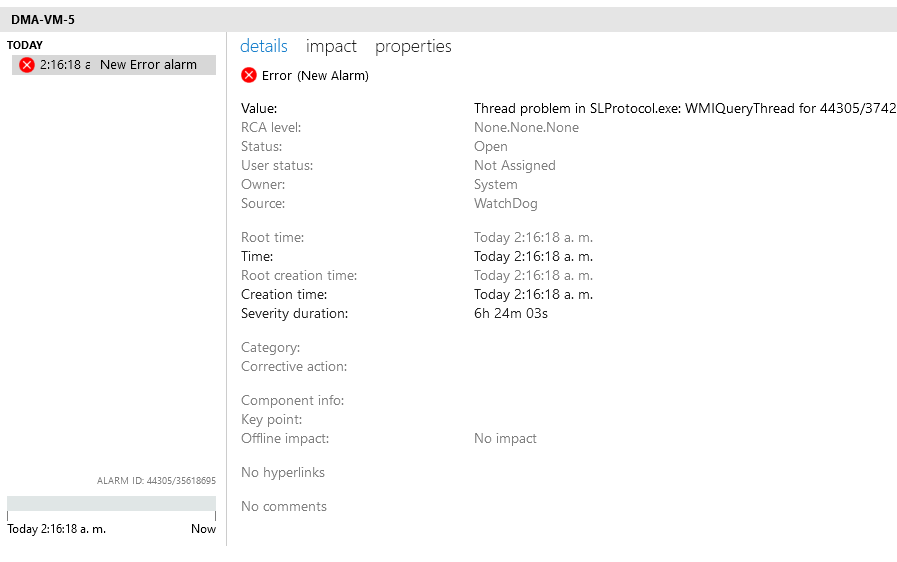Open the details tab
This screenshot has height=562, width=897.
[x=264, y=46]
